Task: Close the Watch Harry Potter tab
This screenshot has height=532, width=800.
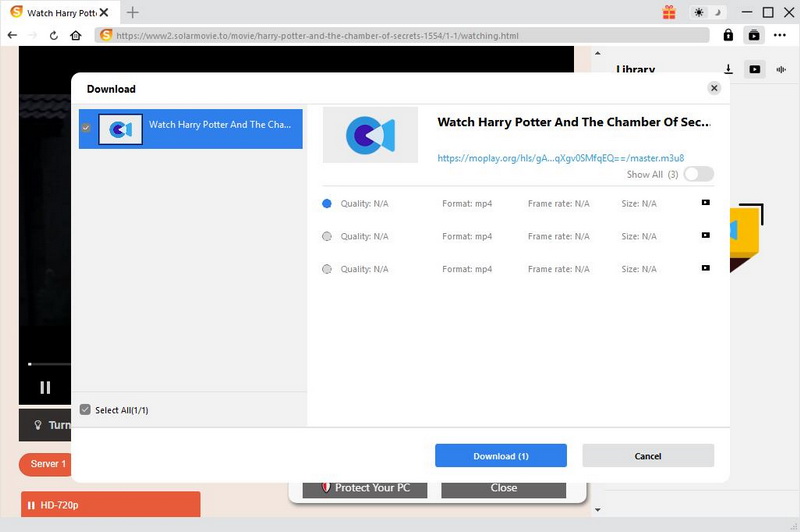Action: point(104,12)
